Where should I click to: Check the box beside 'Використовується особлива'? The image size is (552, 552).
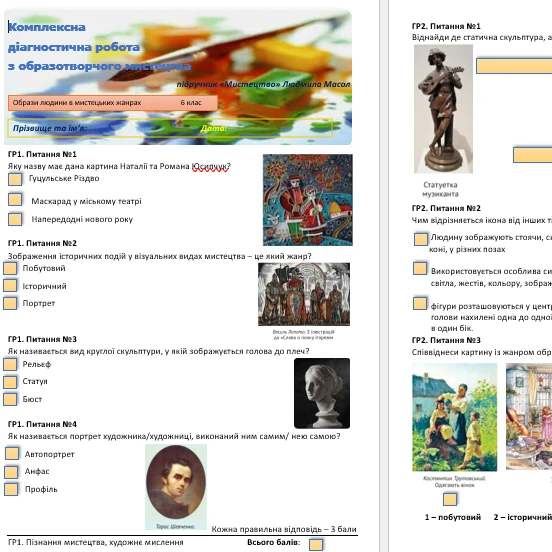pyautogui.click(x=420, y=269)
